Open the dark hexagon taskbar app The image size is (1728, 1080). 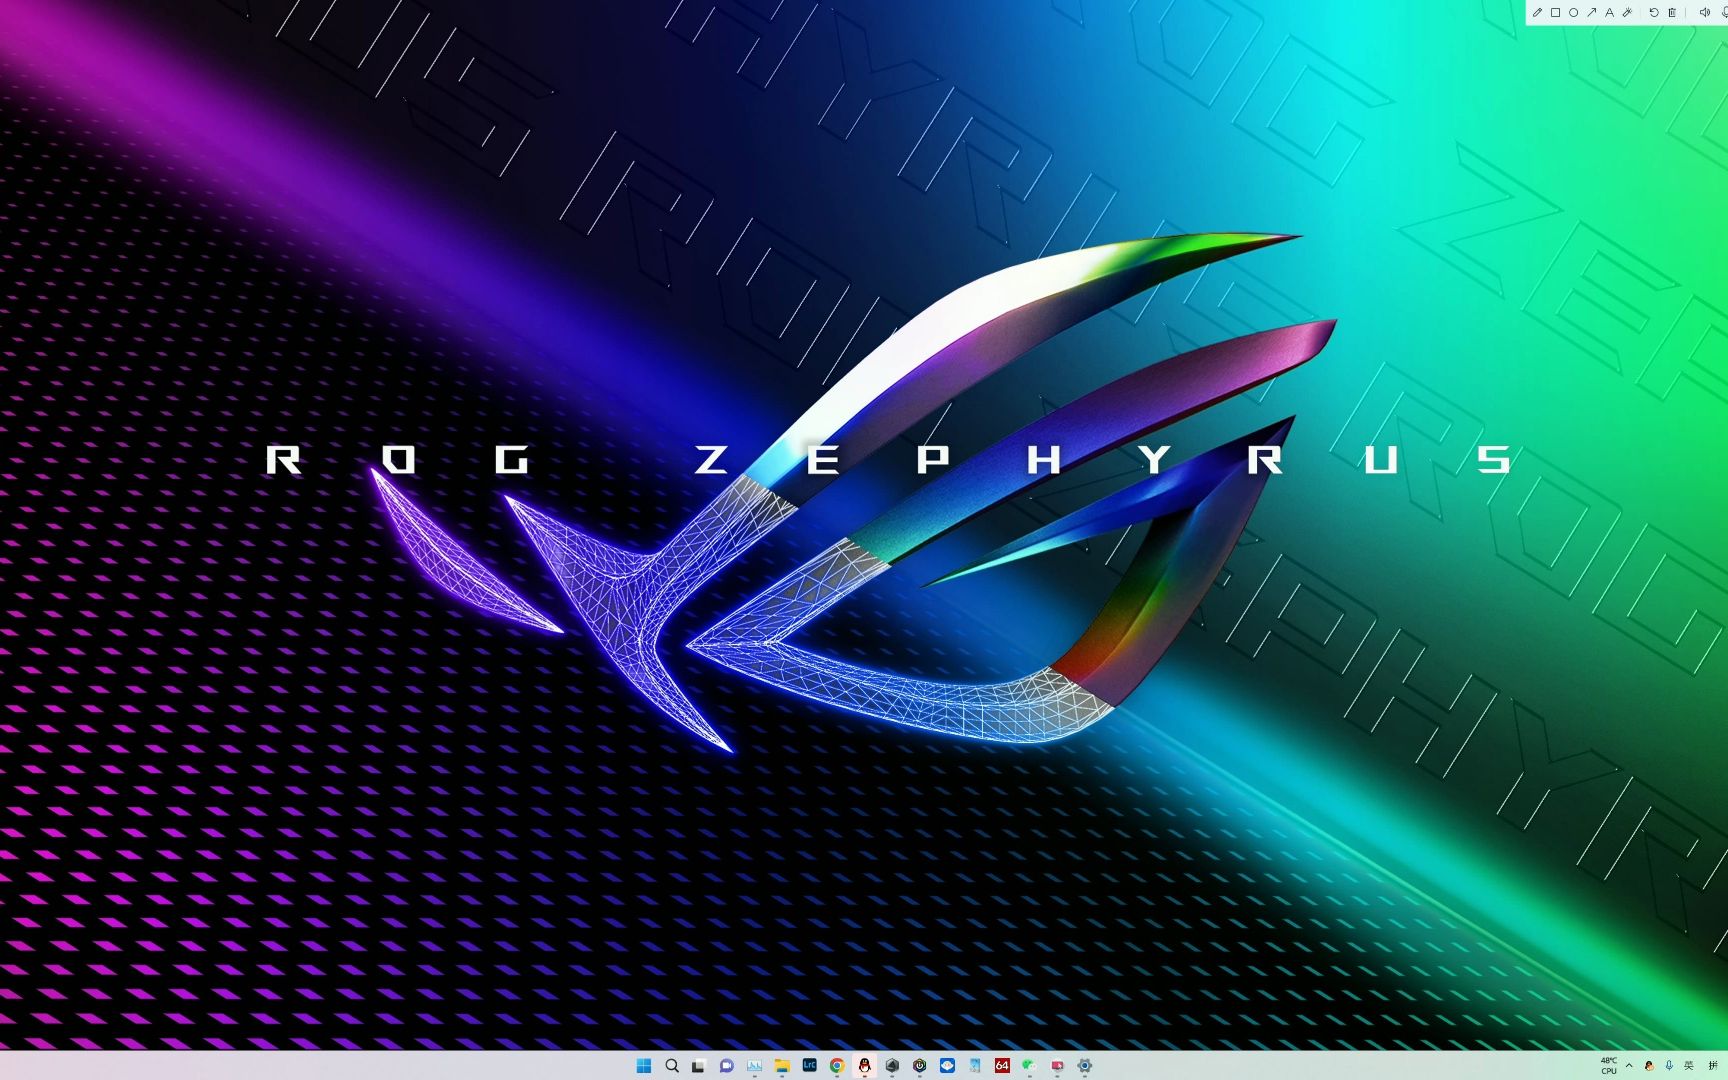pyautogui.click(x=892, y=1066)
